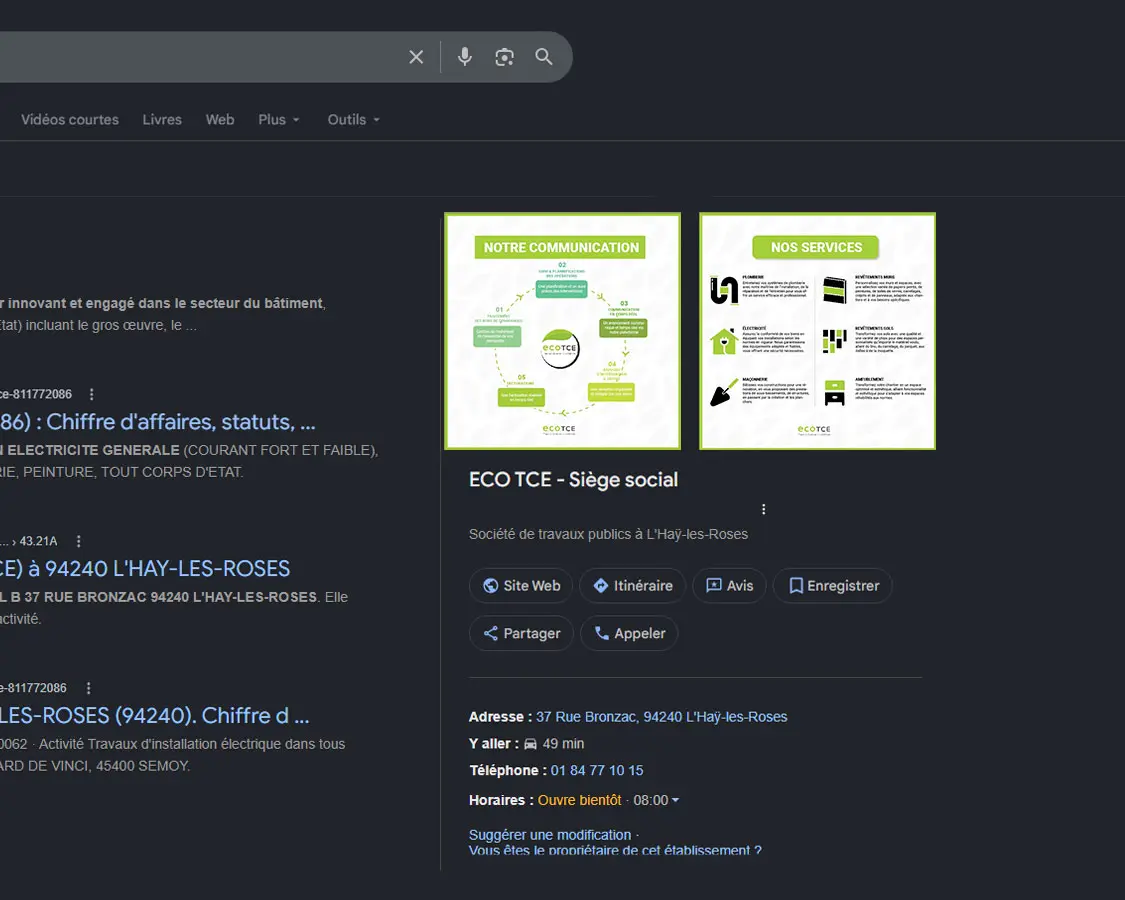
Task: Click the phone number 01 84 77 10 15
Action: [x=597, y=770]
